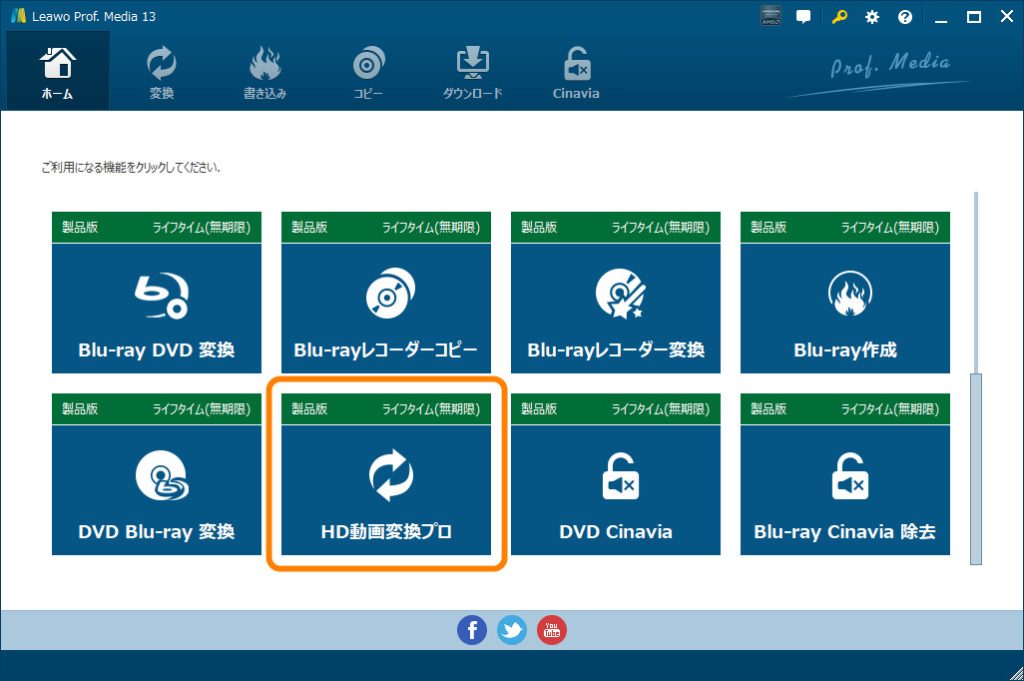Open the YouTube icon at the bottom
The image size is (1024, 681).
[x=551, y=630]
